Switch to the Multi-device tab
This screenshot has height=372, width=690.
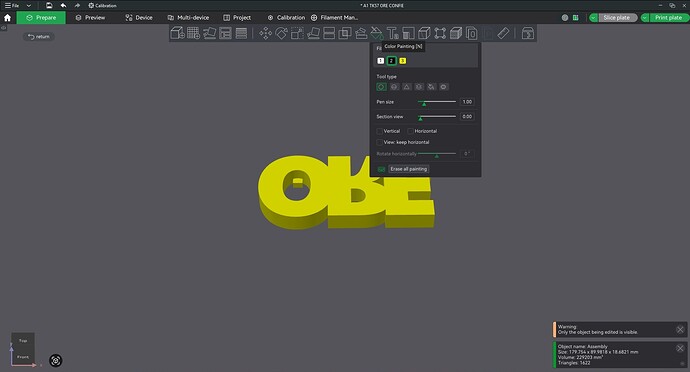pyautogui.click(x=188, y=18)
